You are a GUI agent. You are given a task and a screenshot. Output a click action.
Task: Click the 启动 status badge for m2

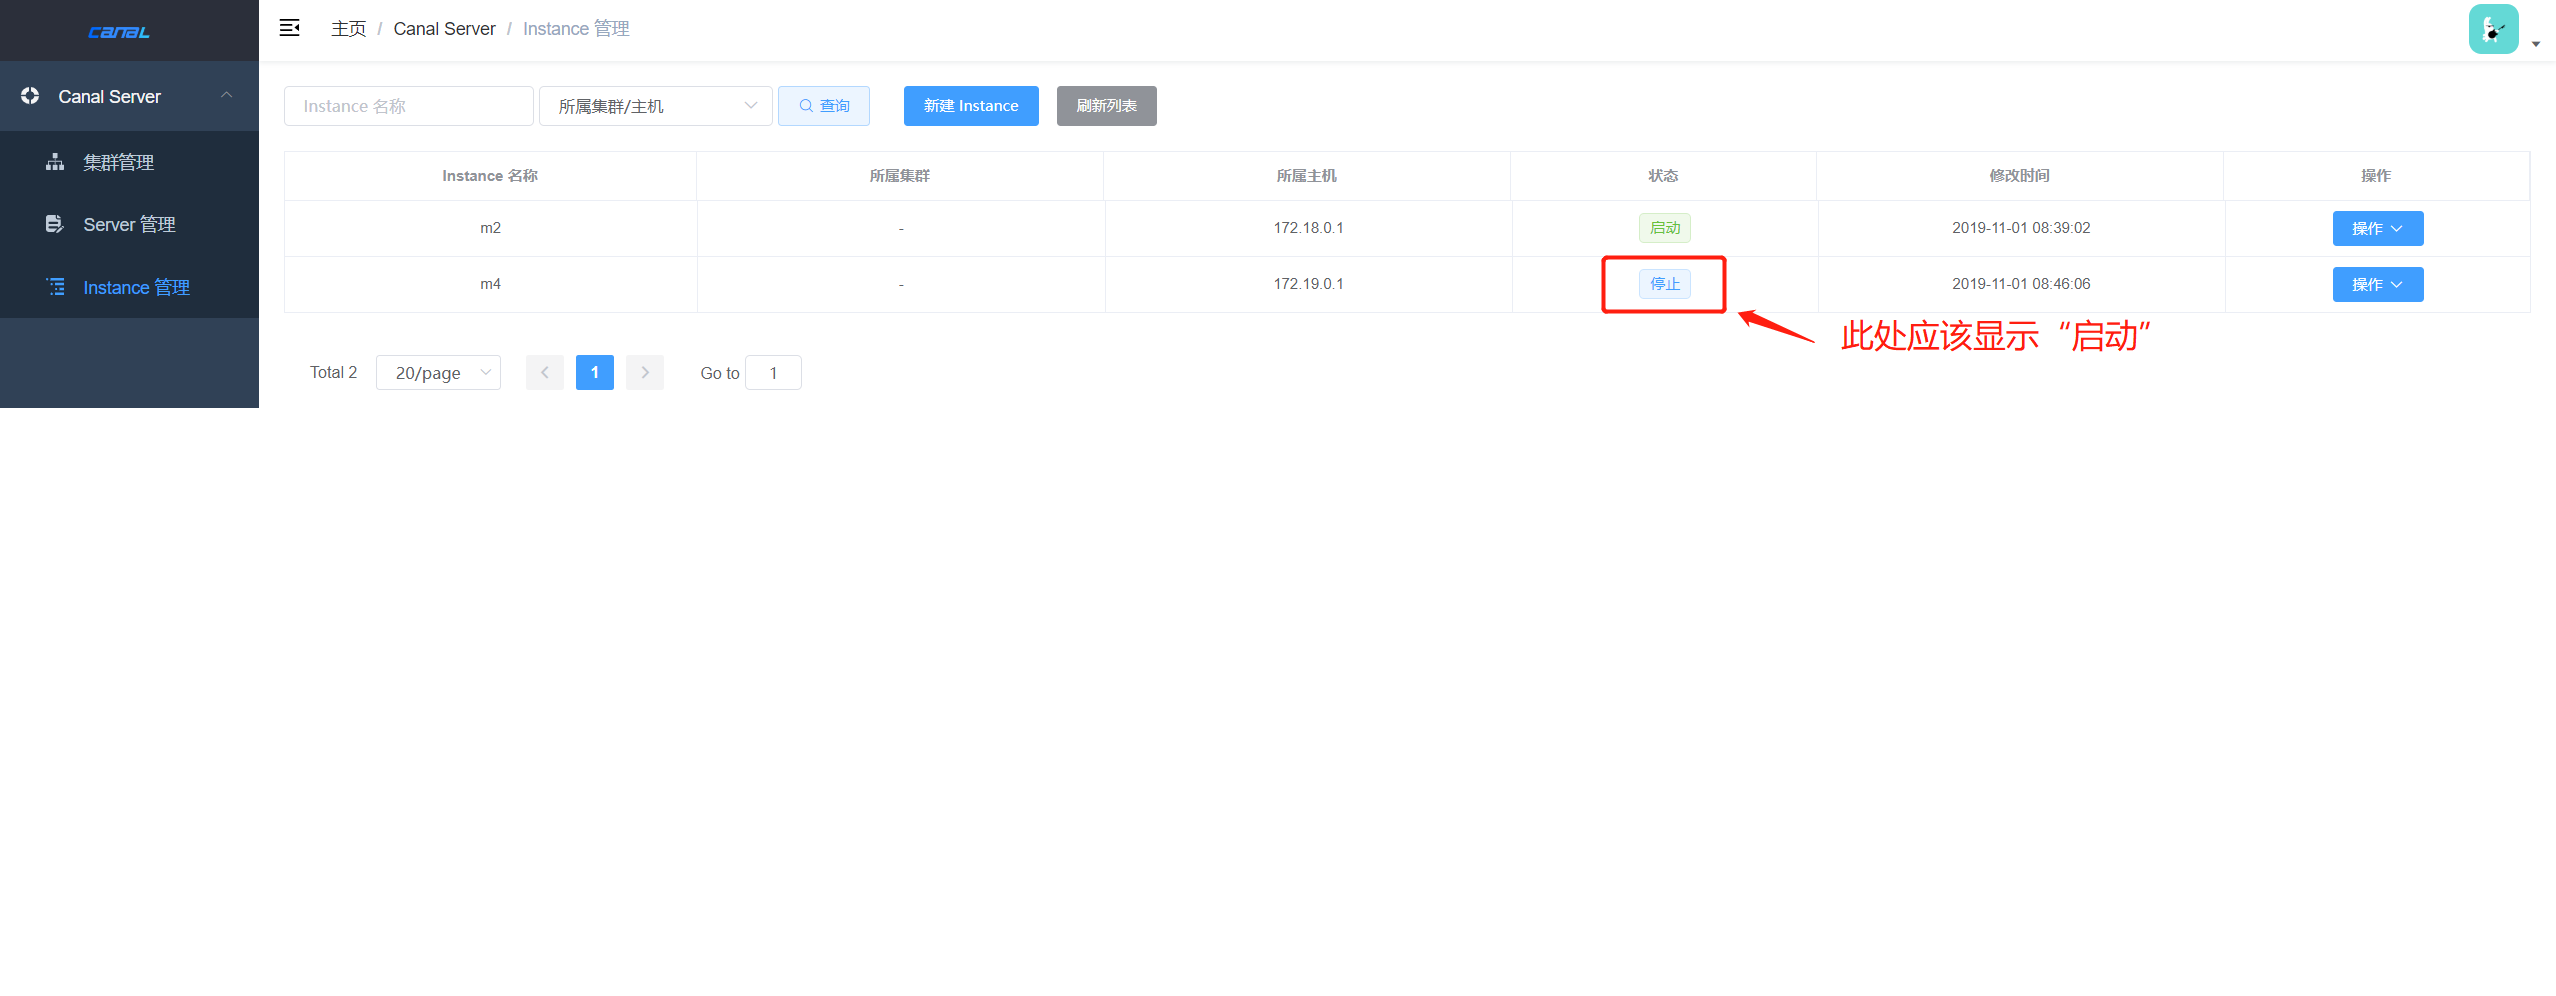point(1664,227)
